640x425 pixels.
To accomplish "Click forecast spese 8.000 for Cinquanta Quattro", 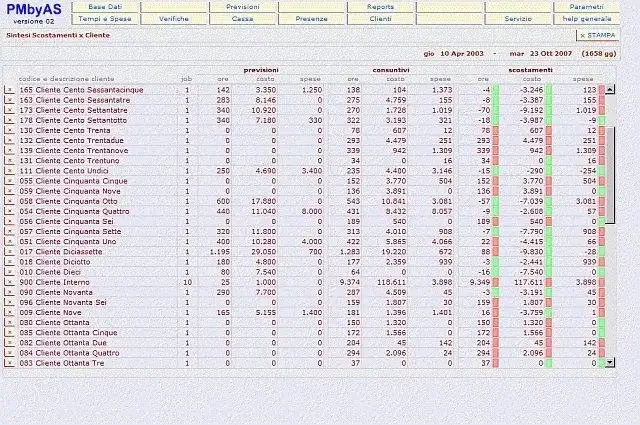I will pyautogui.click(x=312, y=211).
